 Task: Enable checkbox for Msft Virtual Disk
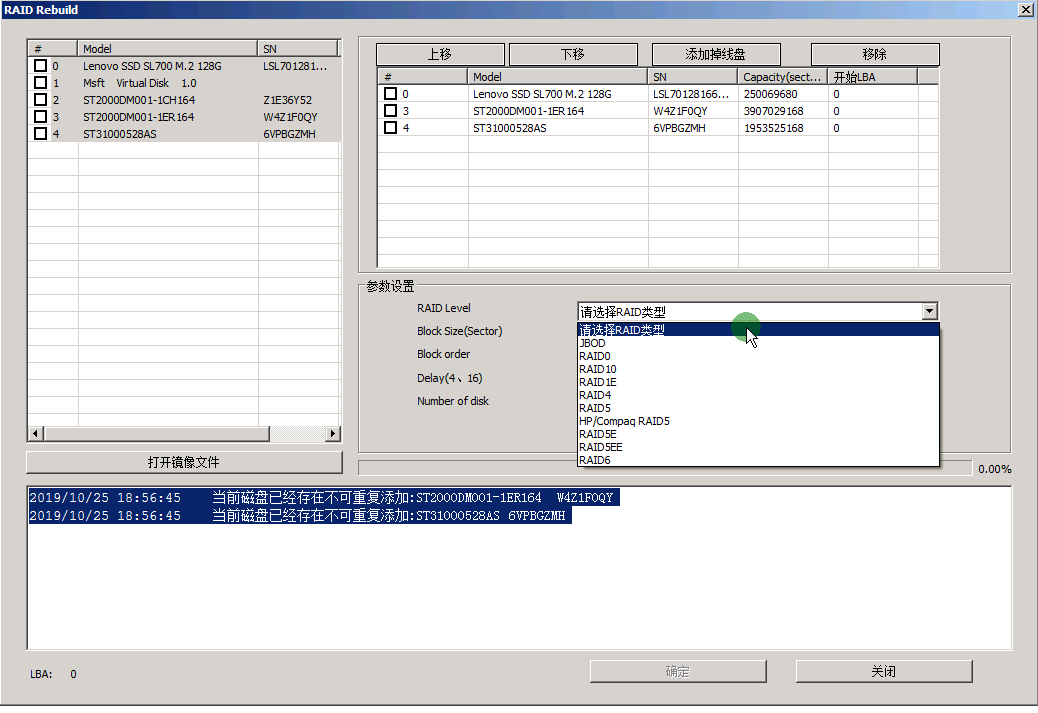(40, 83)
